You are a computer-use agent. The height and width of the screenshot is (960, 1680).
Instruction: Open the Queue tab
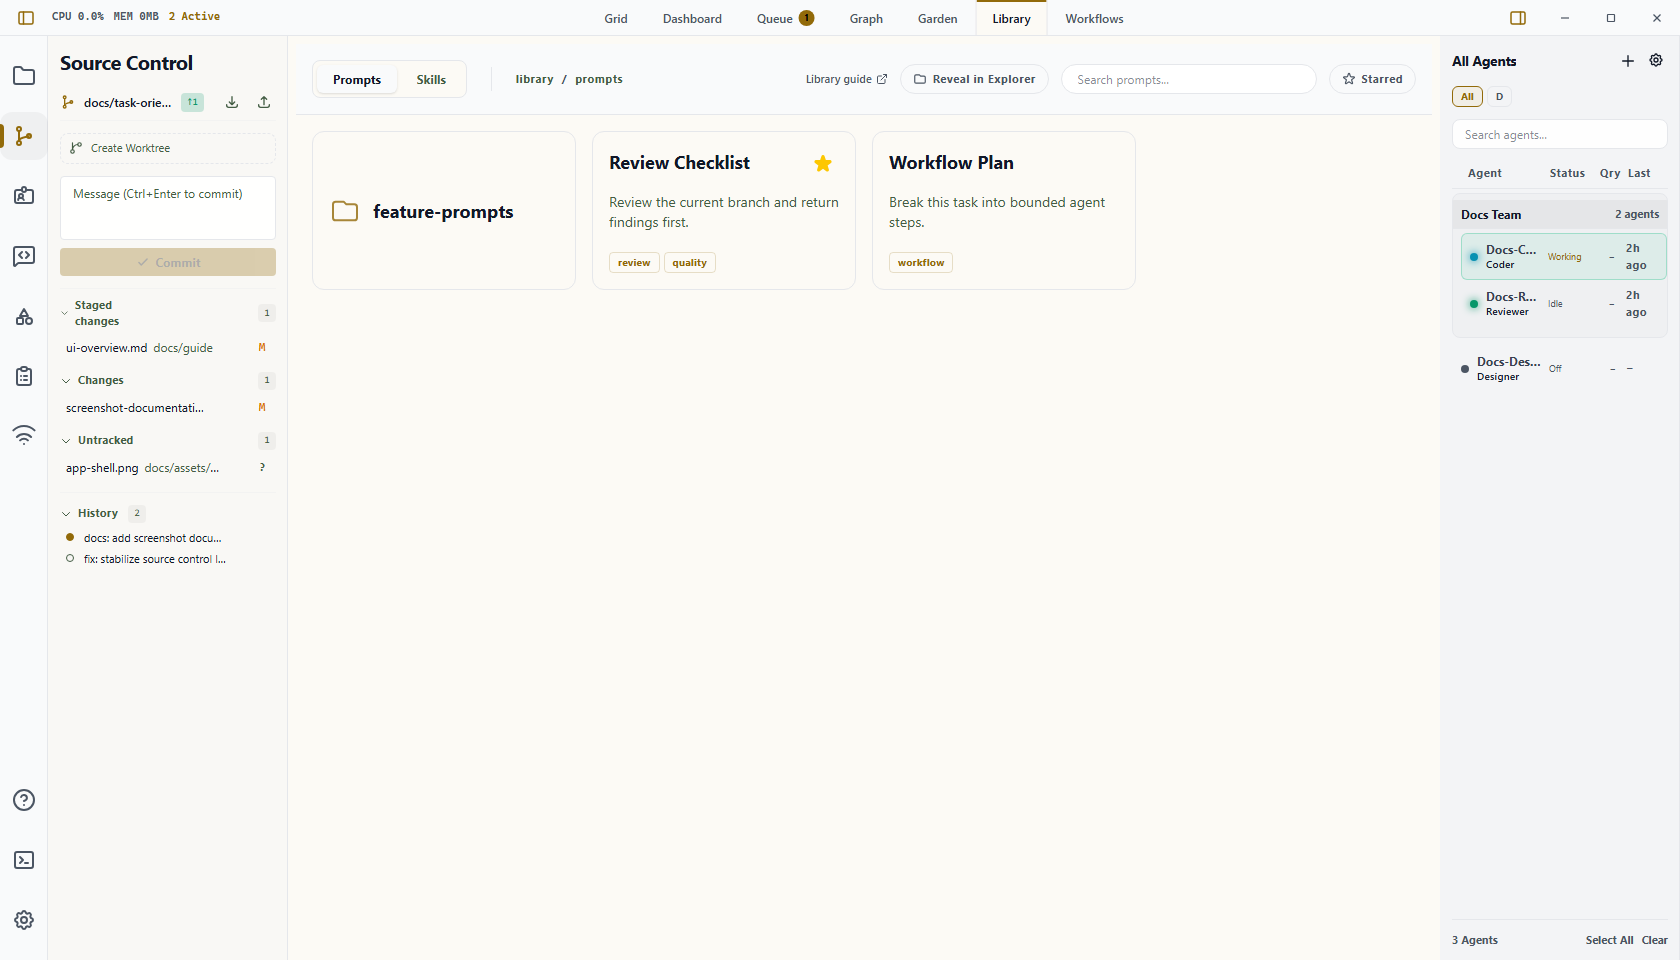coord(785,19)
